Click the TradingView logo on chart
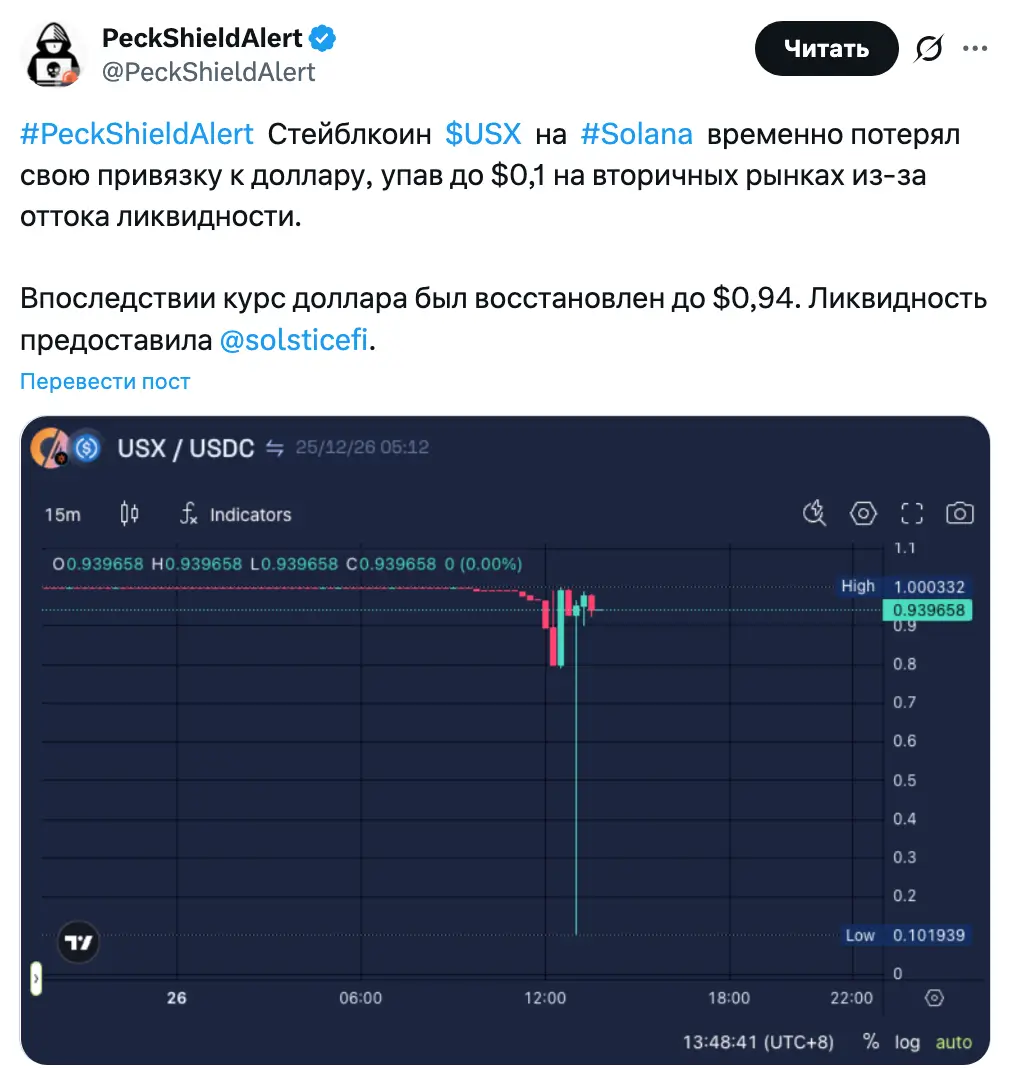1009x1068 pixels. (79, 941)
